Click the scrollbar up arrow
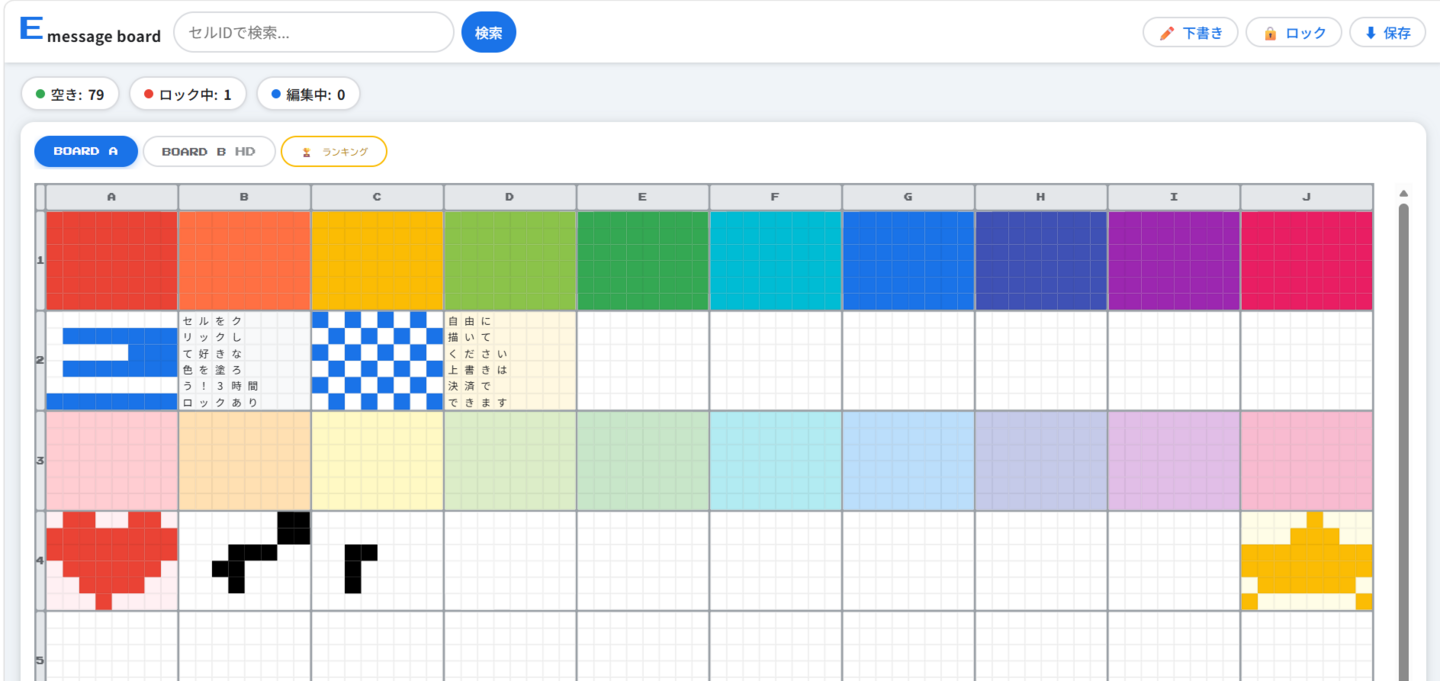Viewport: 1440px width, 681px height. coord(1403,193)
